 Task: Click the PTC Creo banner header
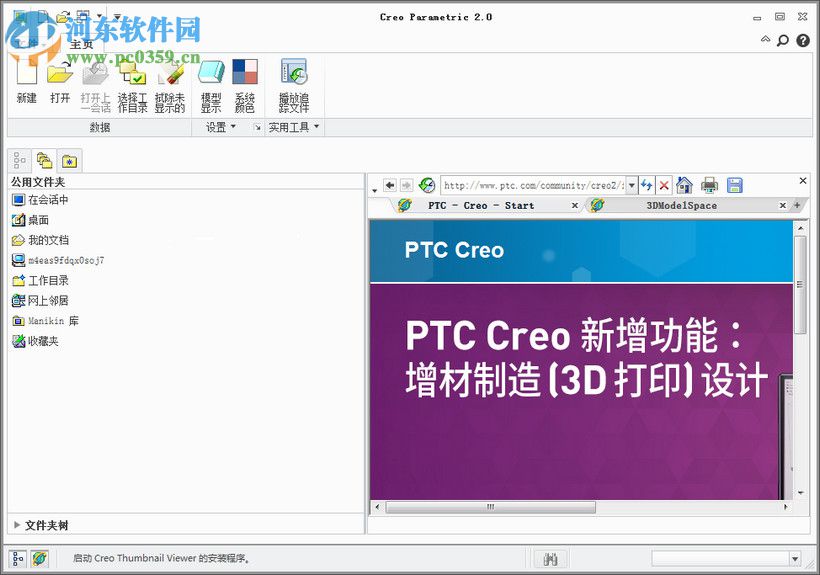click(x=581, y=251)
